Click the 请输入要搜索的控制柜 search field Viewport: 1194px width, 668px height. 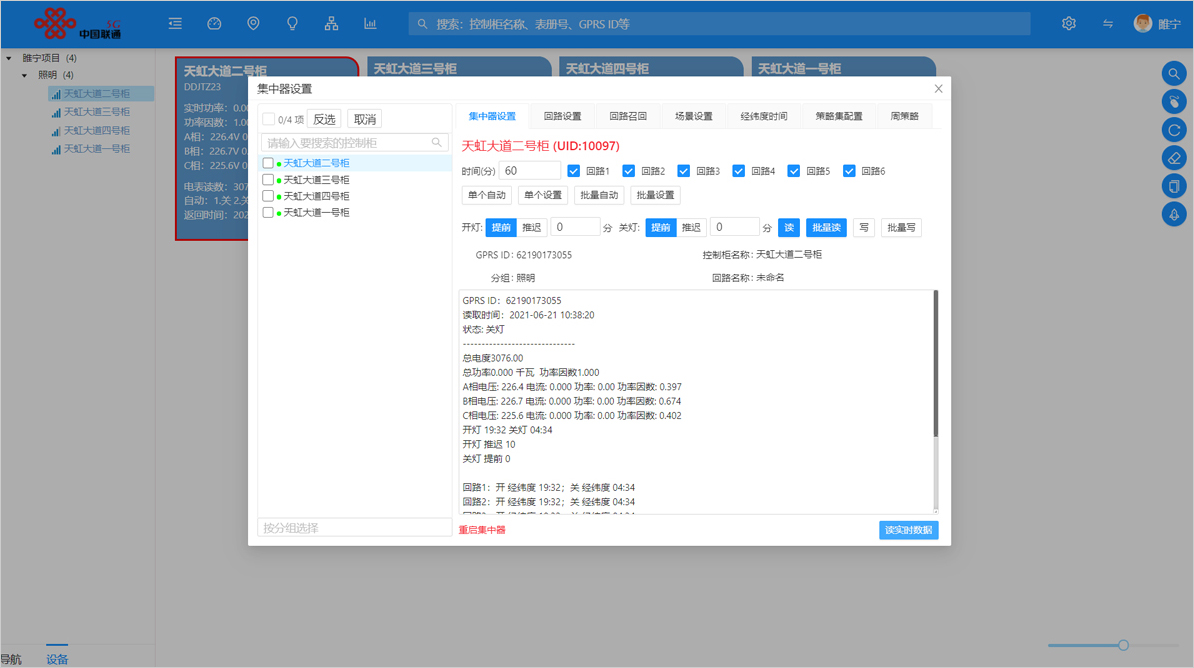click(x=346, y=143)
